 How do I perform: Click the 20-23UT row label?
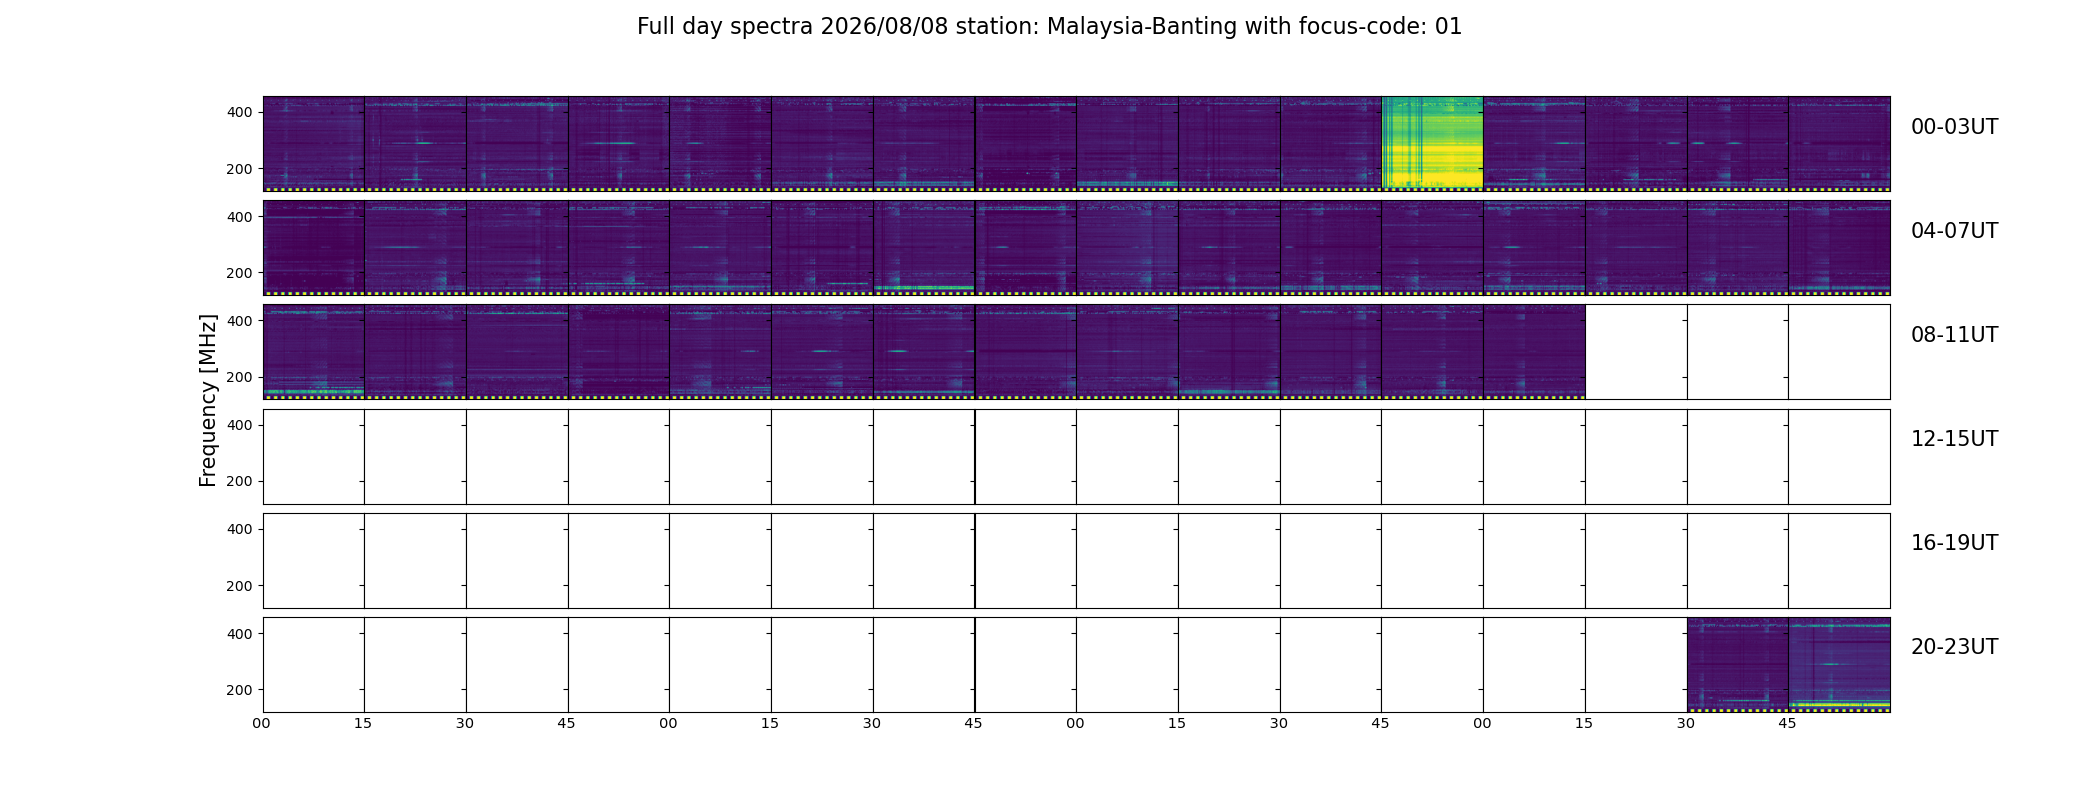(x=1954, y=647)
